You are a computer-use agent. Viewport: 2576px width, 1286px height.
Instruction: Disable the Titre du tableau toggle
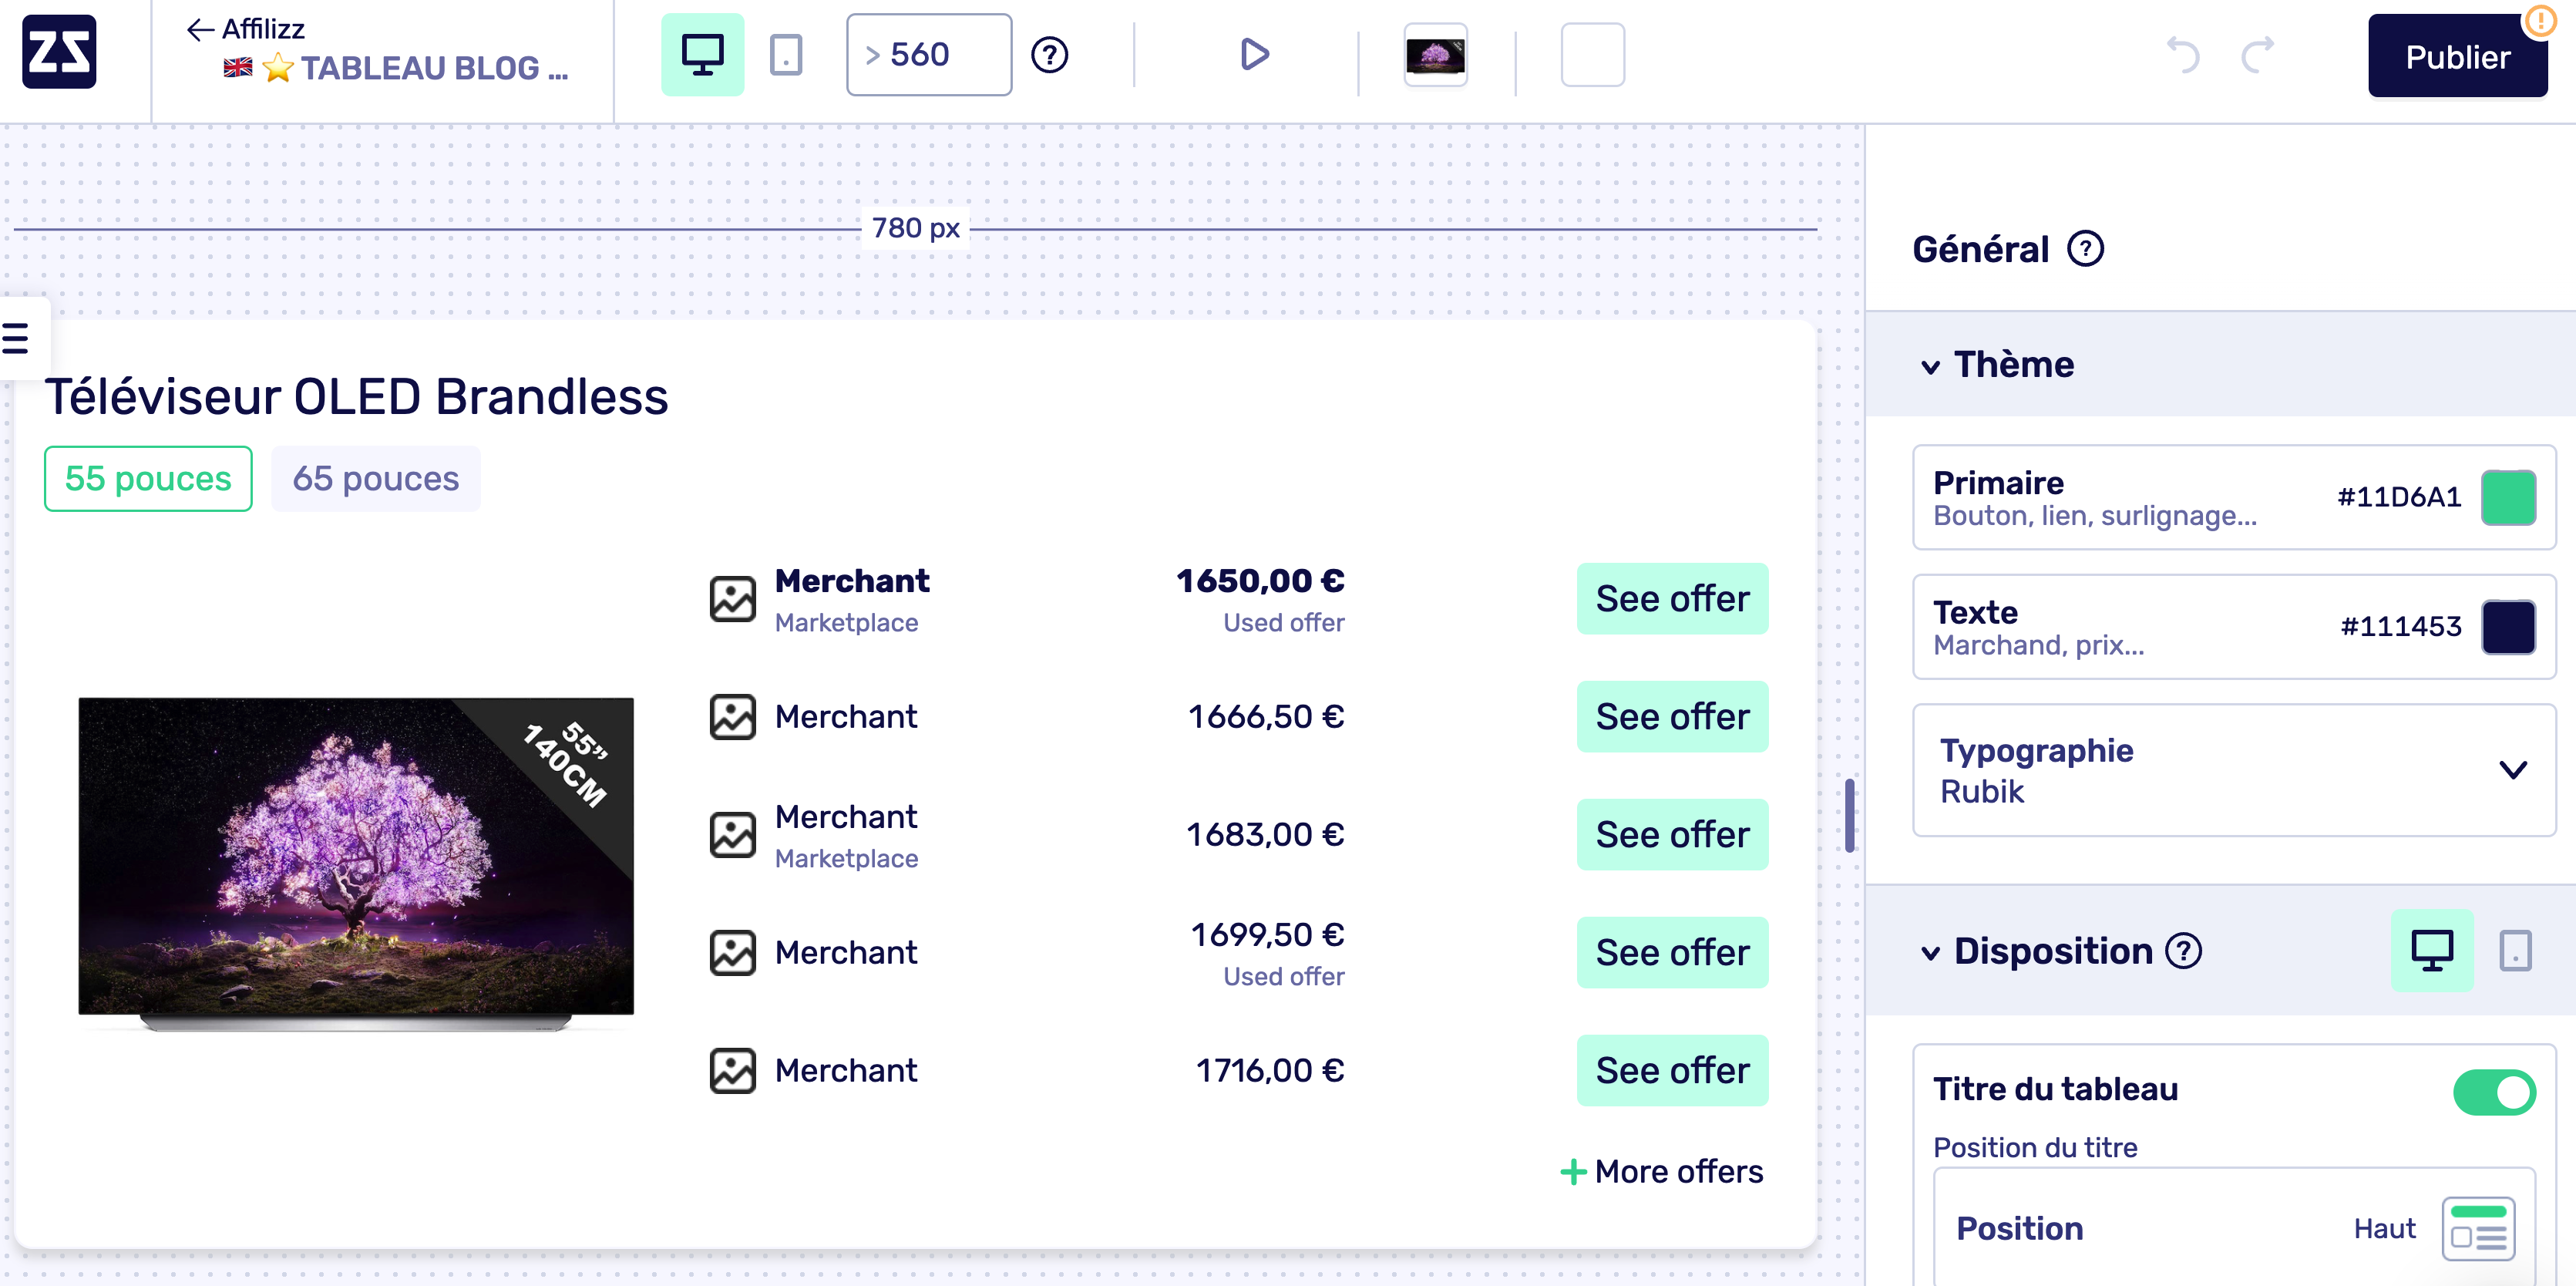coord(2494,1092)
